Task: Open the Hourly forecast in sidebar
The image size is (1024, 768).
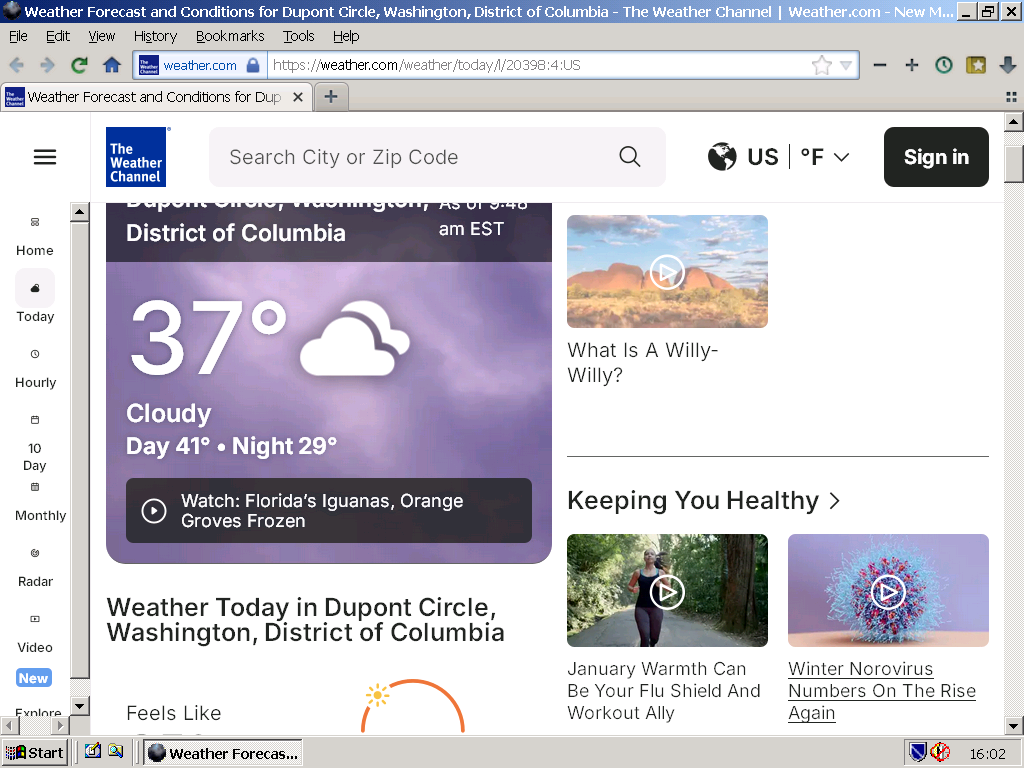Action: click(35, 368)
